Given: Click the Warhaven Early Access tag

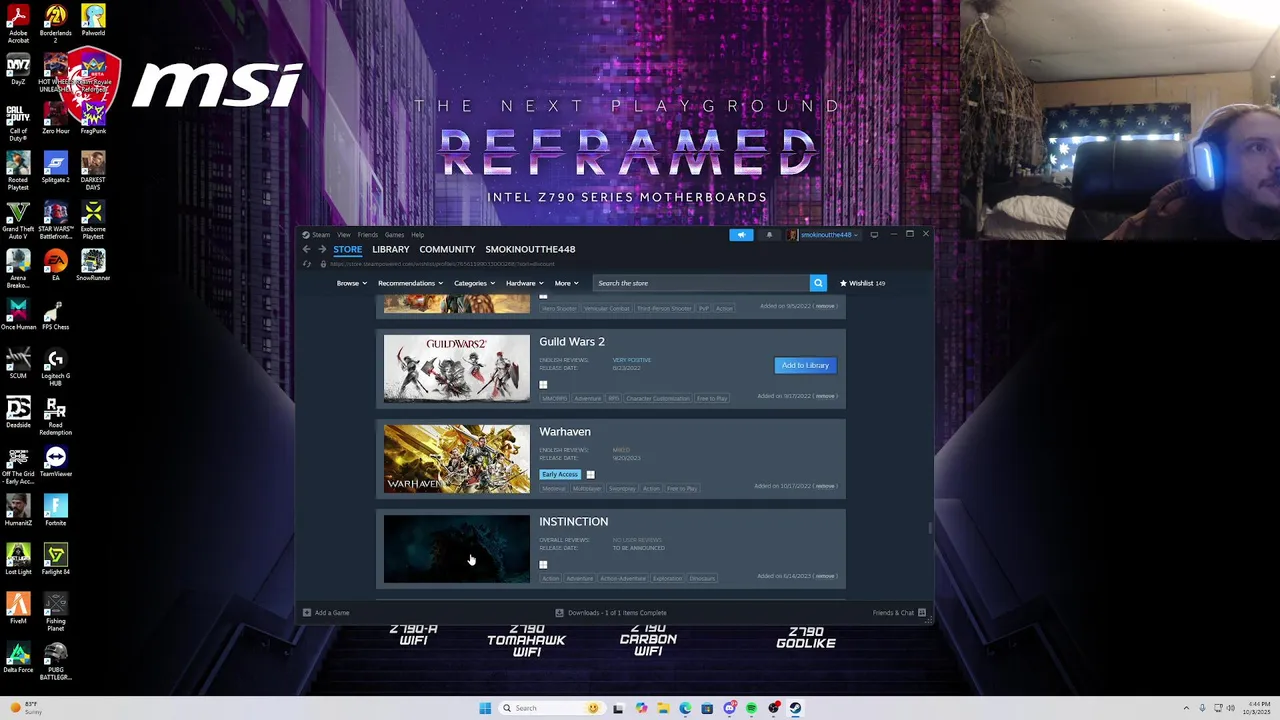Looking at the screenshot, I should pos(560,474).
